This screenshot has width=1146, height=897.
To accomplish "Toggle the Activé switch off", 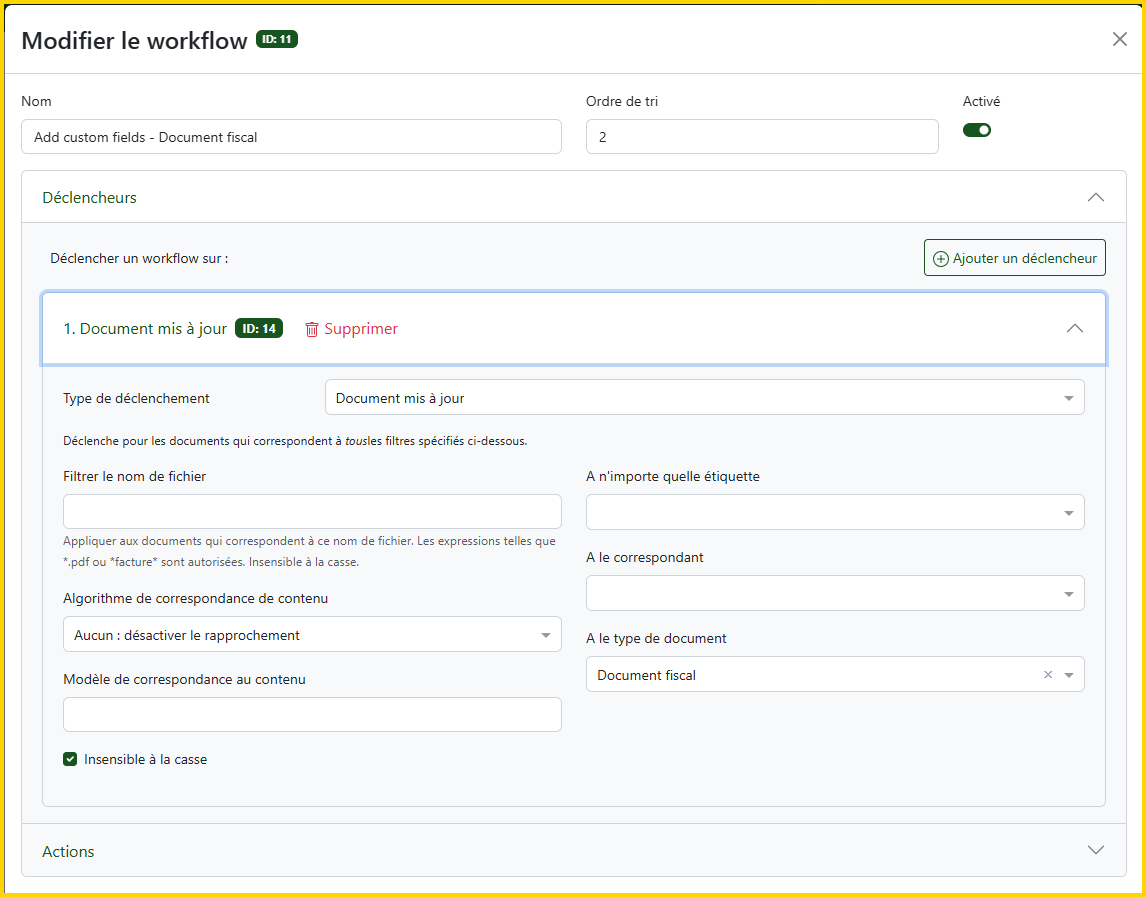I will 976,130.
